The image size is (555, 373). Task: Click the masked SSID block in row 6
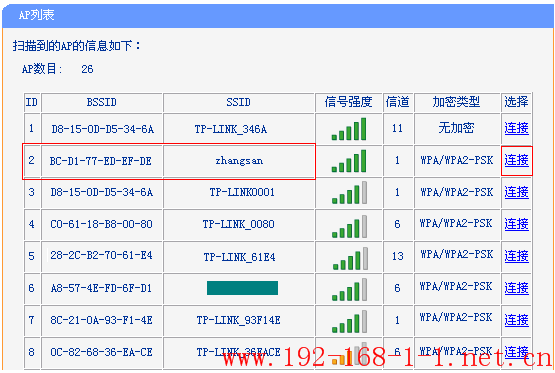click(242, 288)
